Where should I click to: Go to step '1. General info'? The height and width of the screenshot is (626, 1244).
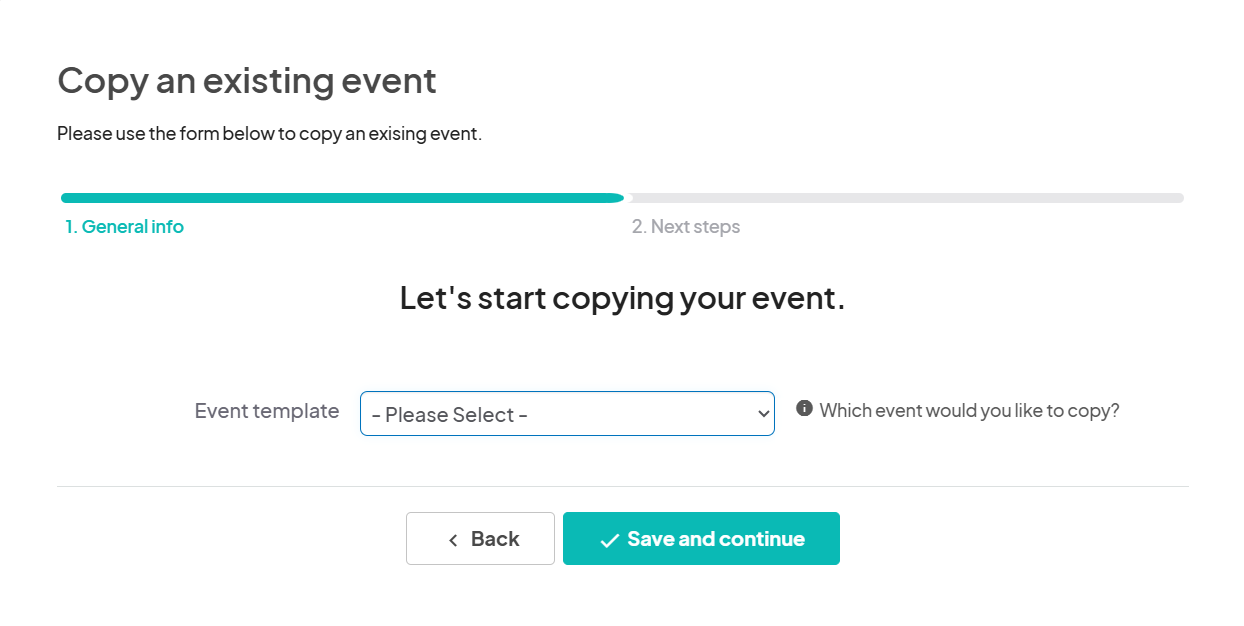pyautogui.click(x=125, y=227)
